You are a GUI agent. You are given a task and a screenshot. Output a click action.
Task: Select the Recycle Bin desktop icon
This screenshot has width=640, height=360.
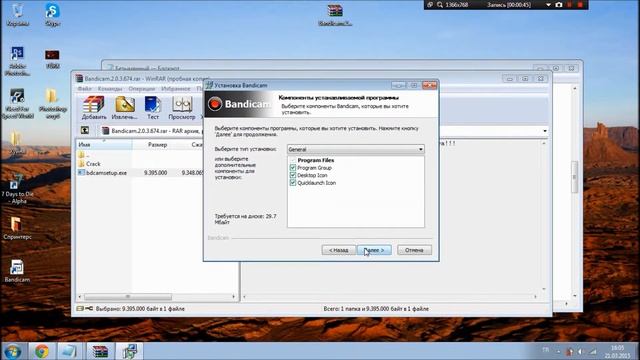(18, 15)
